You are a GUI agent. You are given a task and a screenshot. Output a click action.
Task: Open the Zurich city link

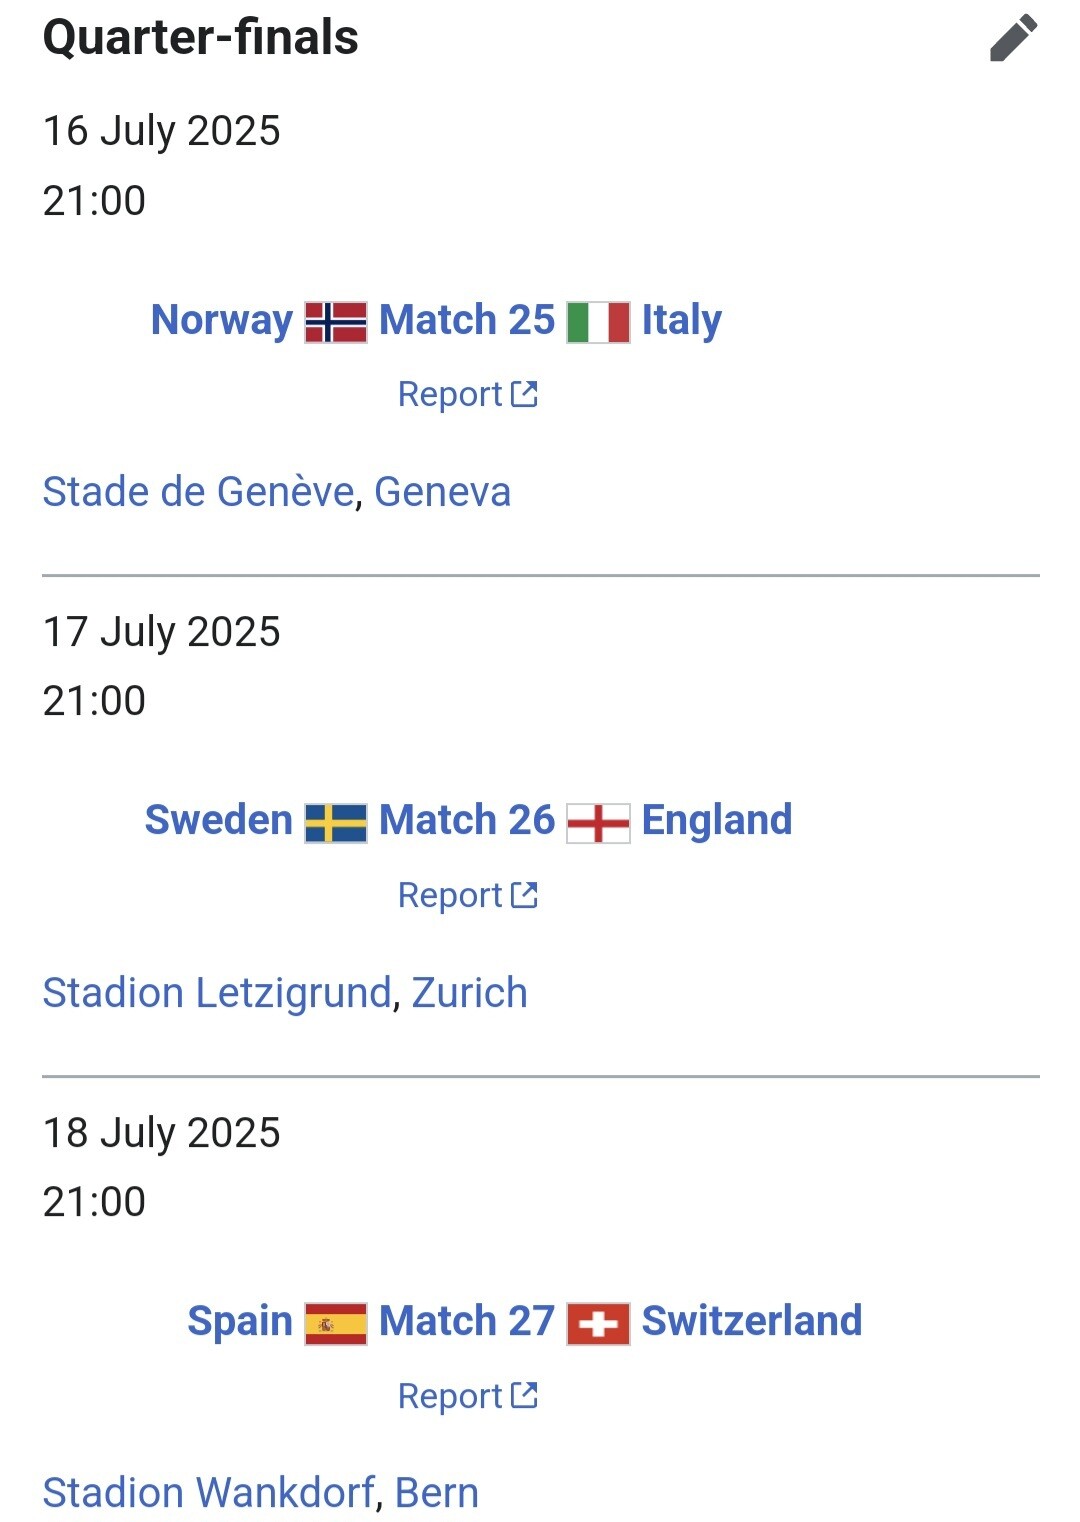point(469,993)
